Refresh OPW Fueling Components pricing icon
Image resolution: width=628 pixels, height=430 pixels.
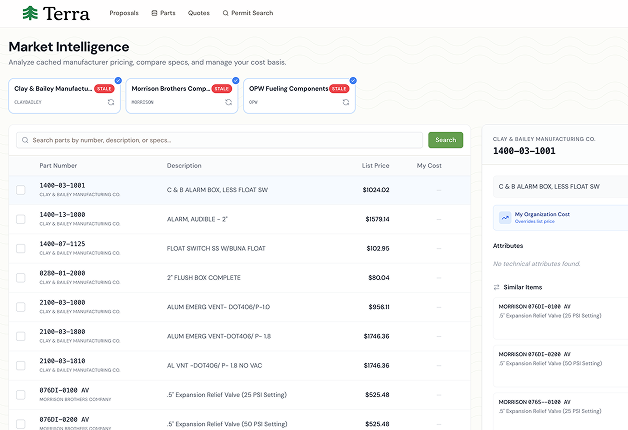click(346, 102)
